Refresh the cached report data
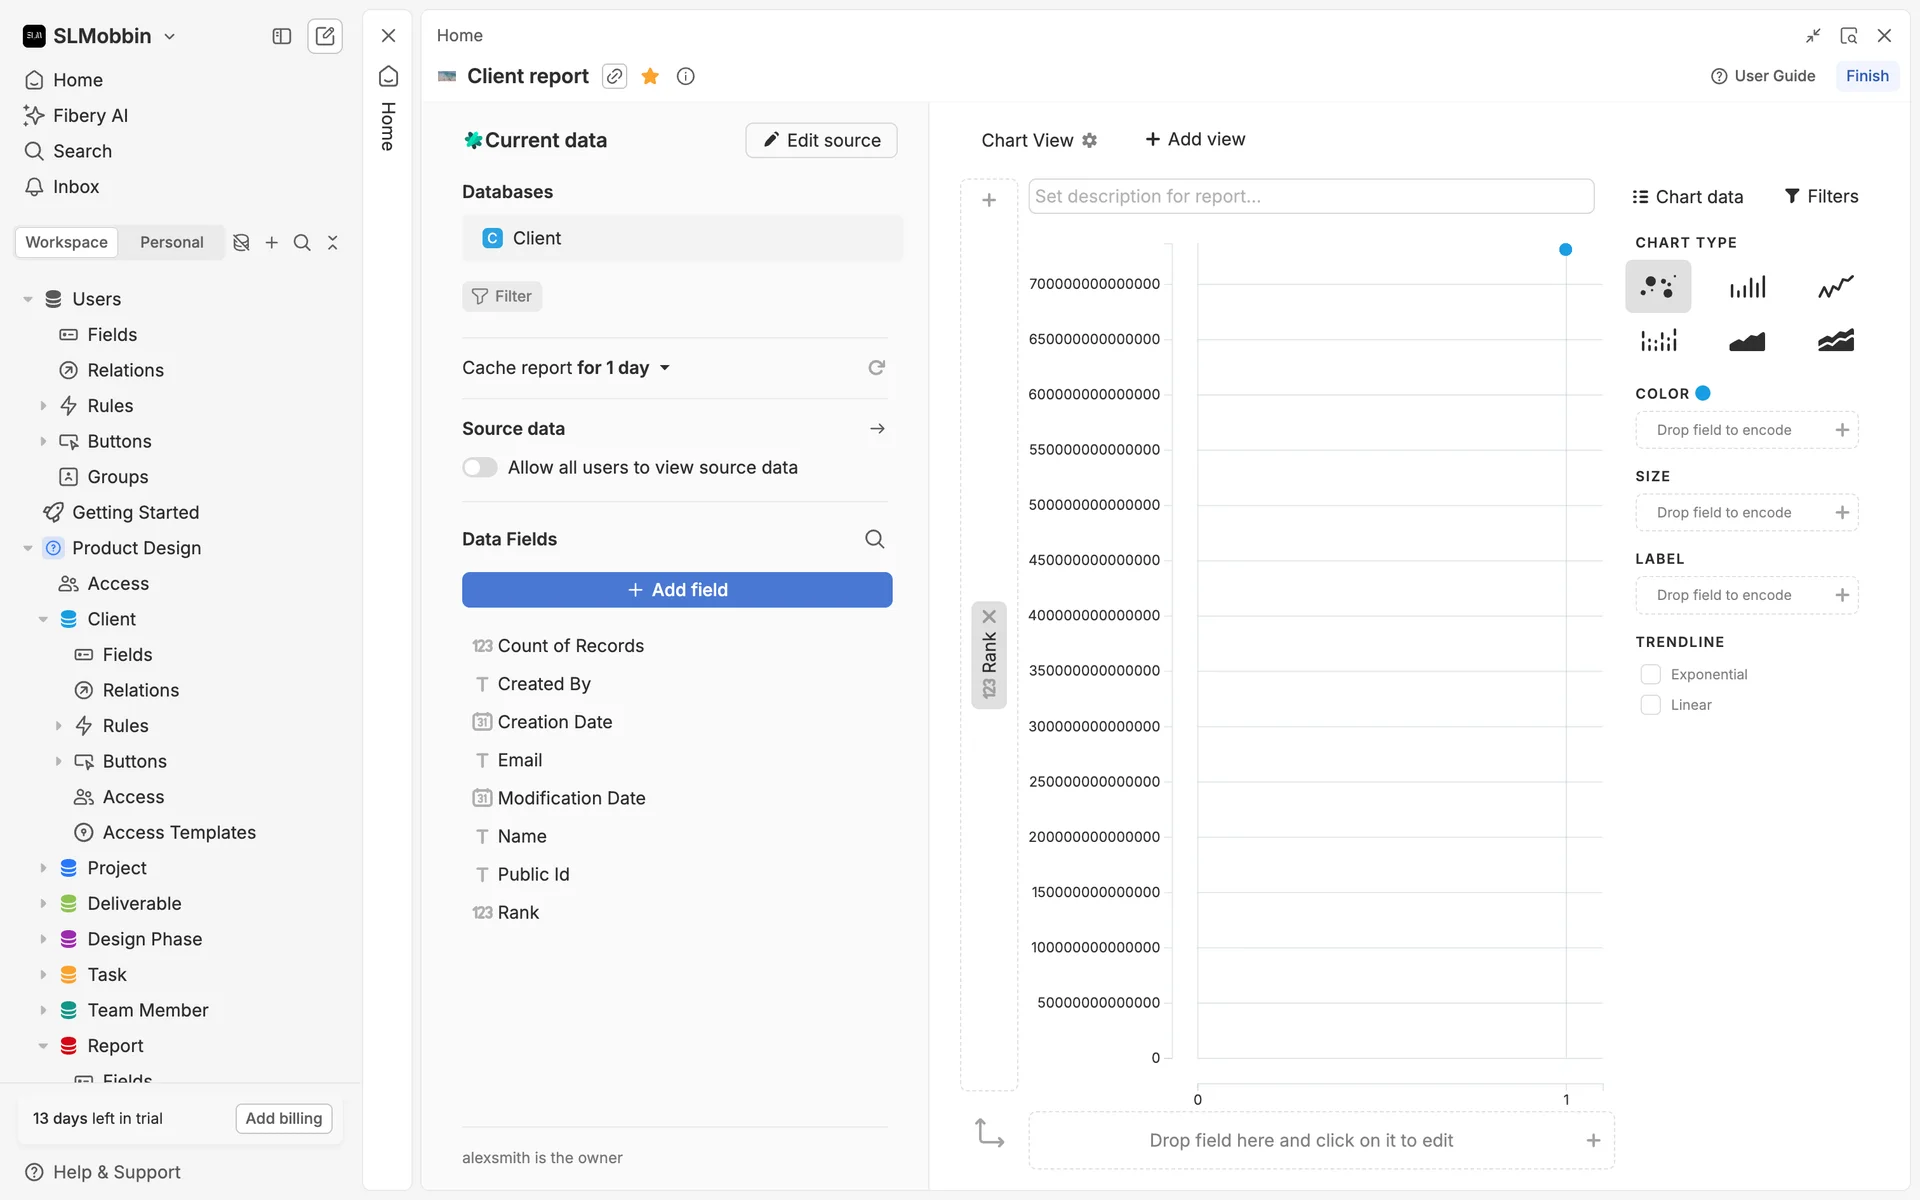 tap(876, 368)
